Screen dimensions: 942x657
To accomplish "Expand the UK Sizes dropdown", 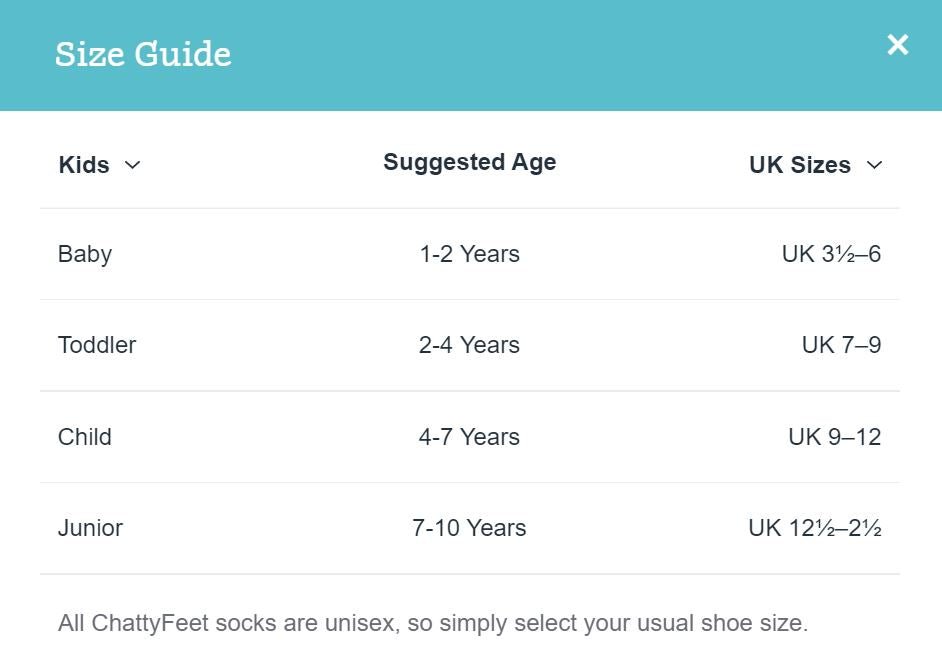I will (x=816, y=165).
